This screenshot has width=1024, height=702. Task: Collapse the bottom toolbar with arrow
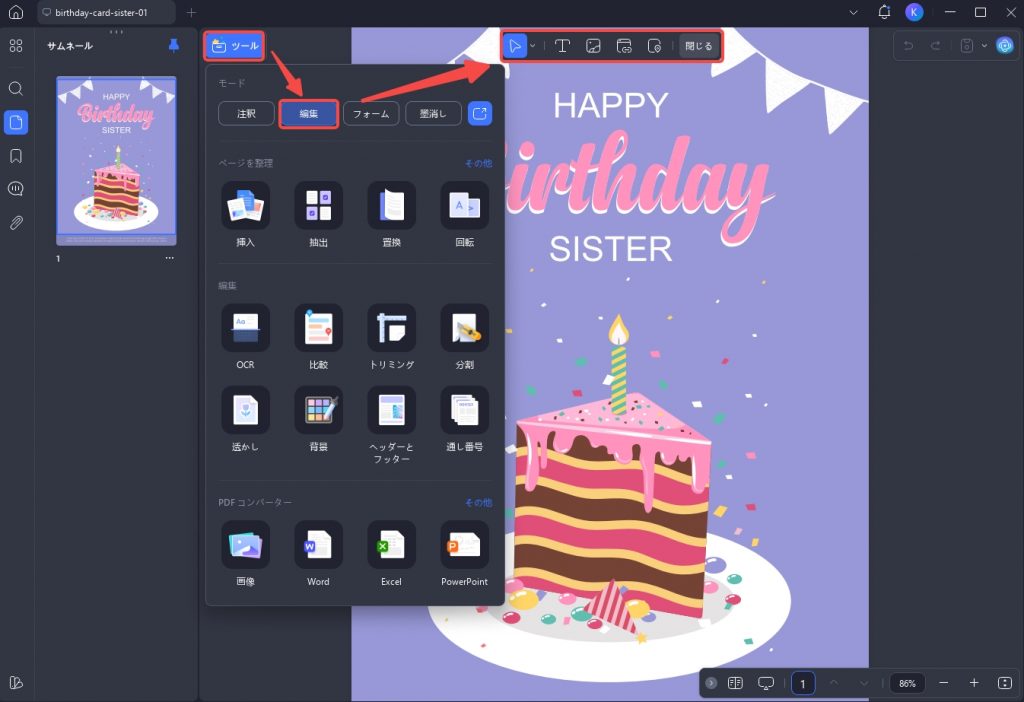711,683
